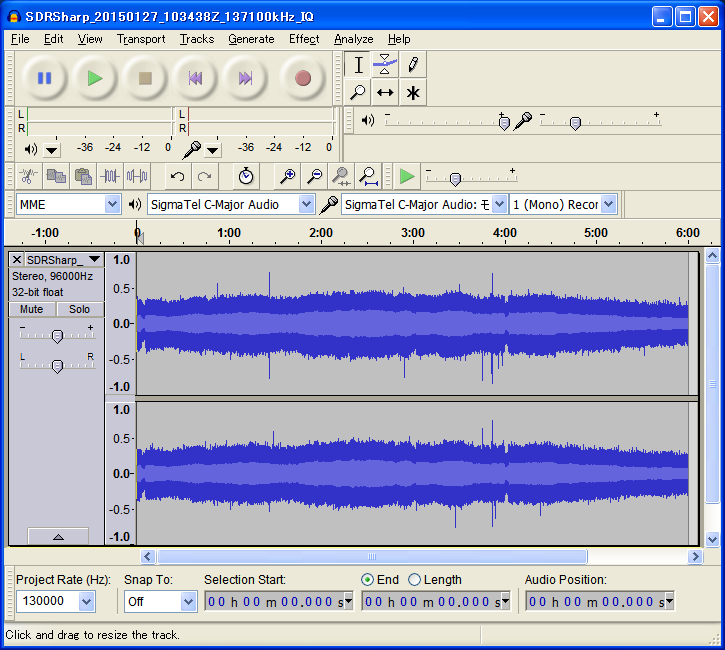Viewport: 725px width, 650px height.
Task: Open the MME audio host dropdown
Action: 112,204
